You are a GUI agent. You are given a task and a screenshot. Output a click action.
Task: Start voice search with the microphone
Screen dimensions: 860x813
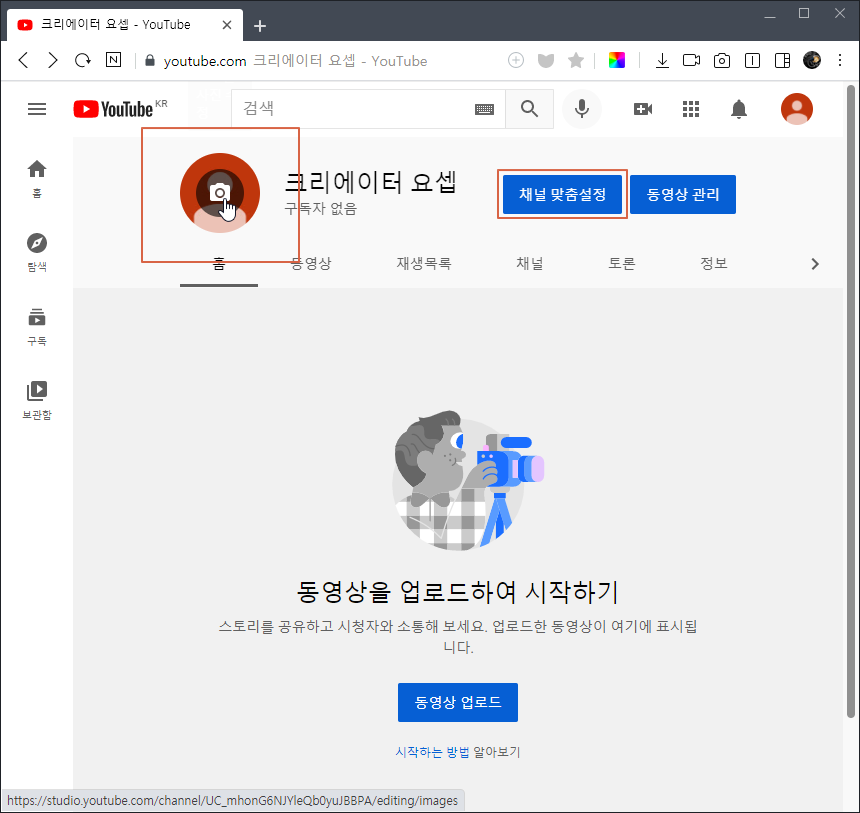coord(582,109)
